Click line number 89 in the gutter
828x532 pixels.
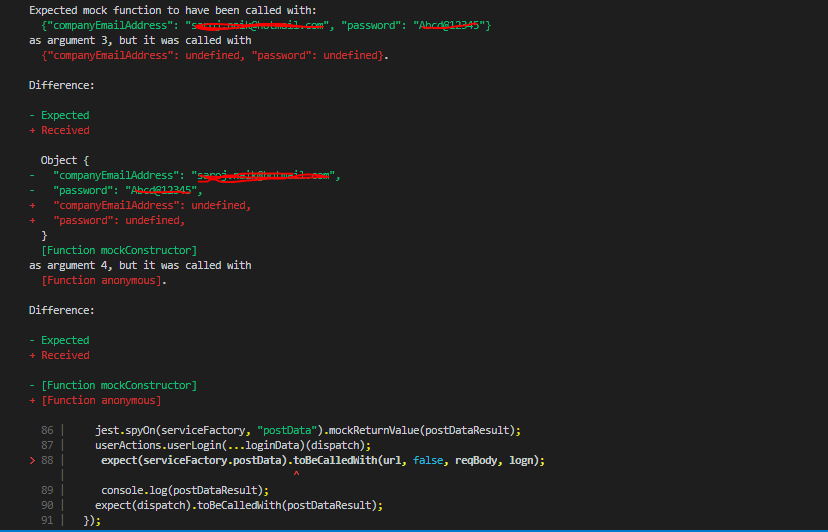47,490
